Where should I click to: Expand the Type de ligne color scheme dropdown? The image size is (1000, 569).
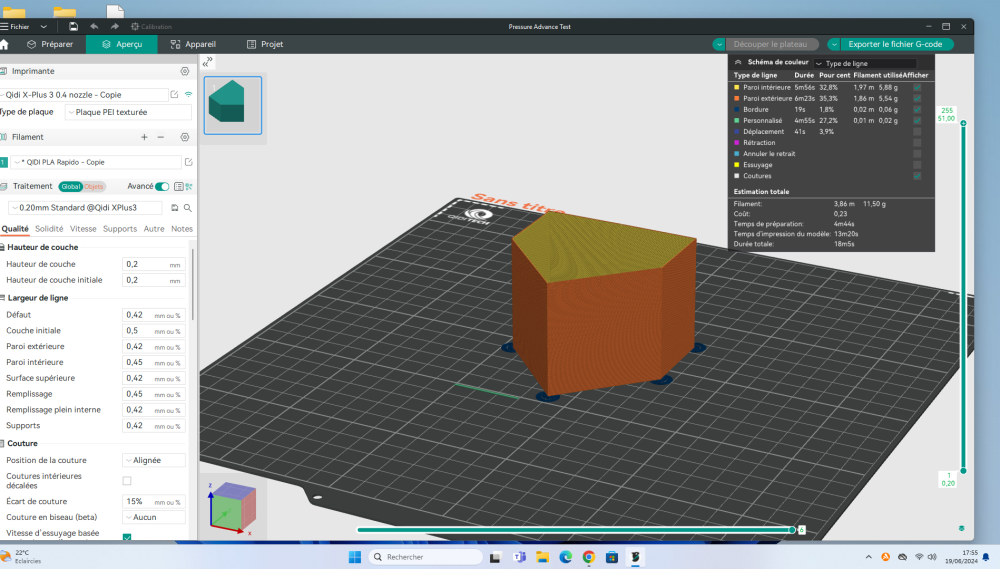[865, 63]
